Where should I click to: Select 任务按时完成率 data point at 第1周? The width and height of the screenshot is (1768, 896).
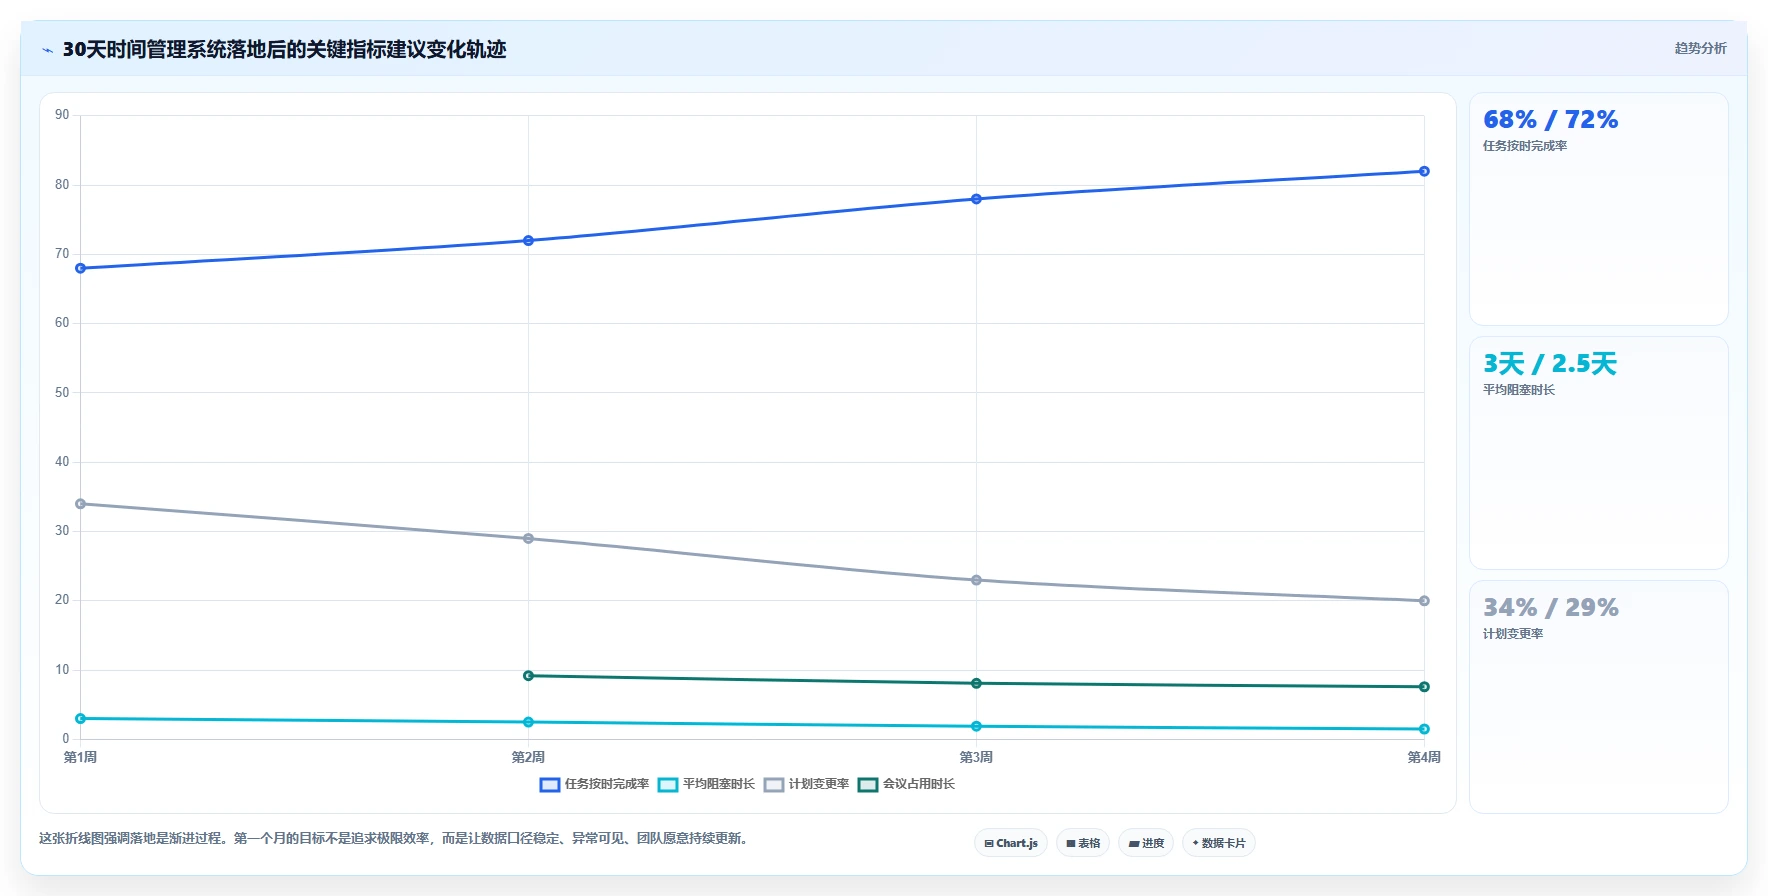pyautogui.click(x=81, y=268)
